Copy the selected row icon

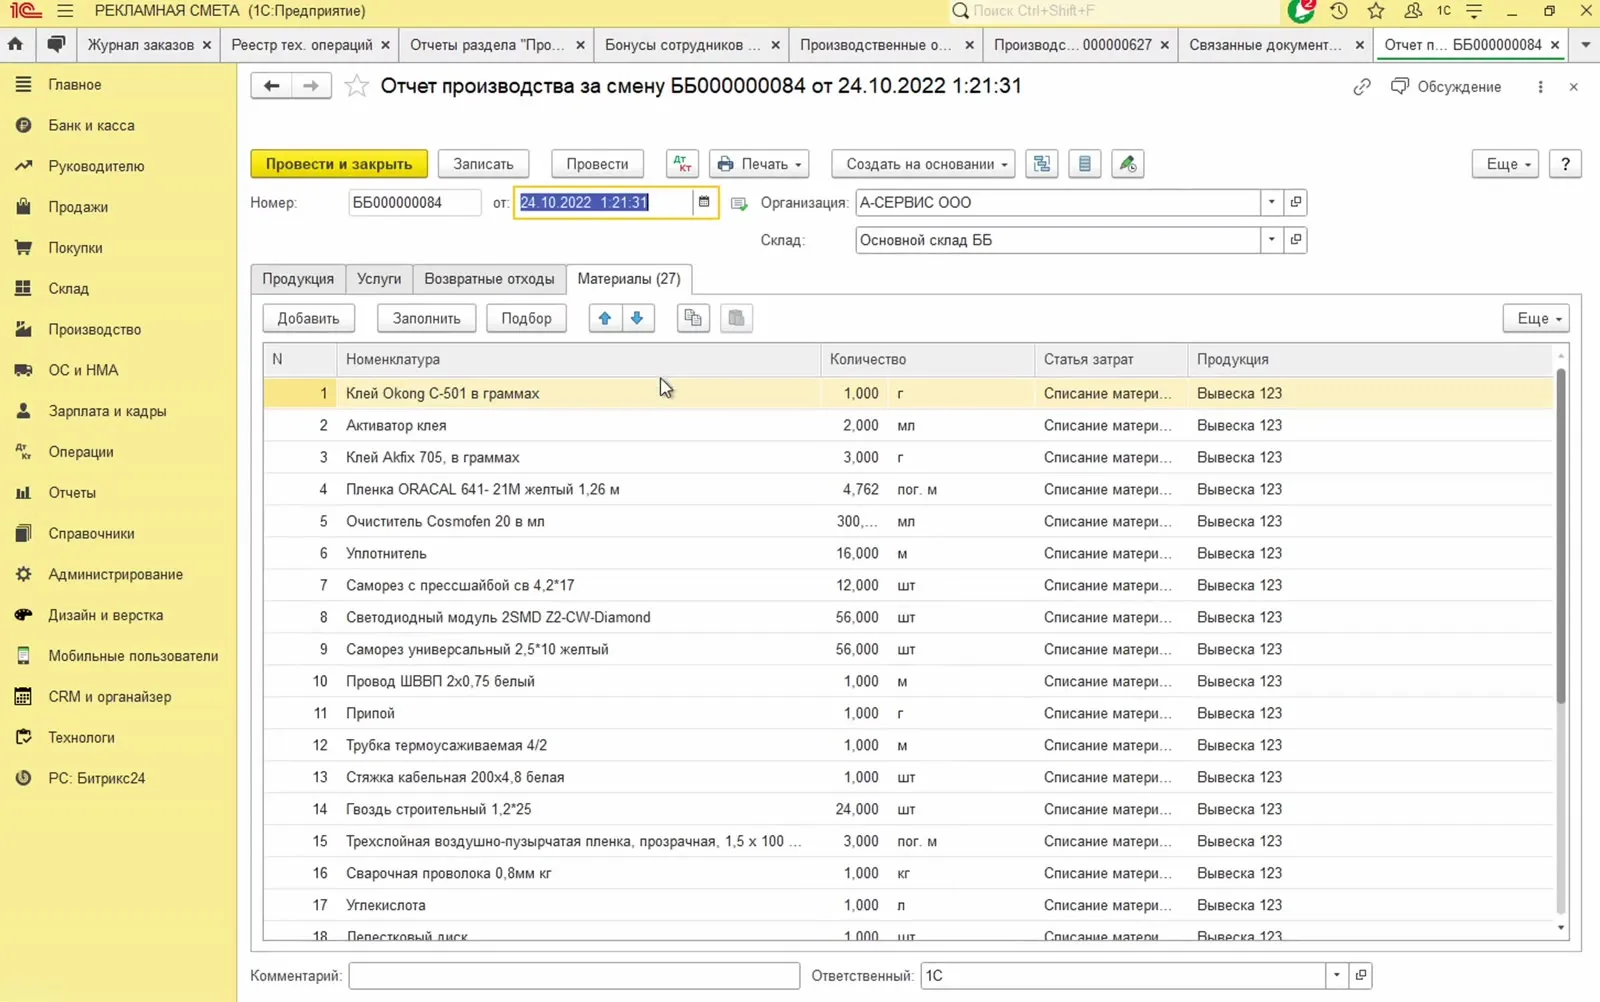pos(692,318)
